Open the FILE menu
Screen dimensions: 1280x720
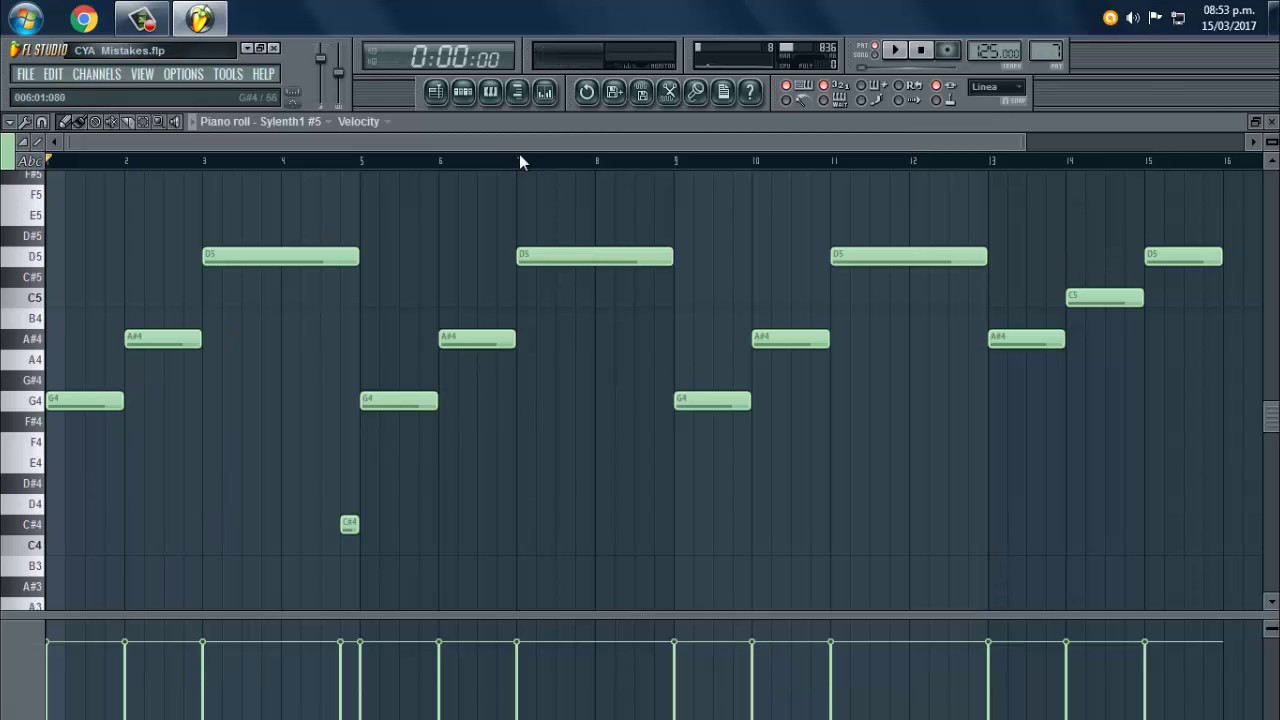[25, 74]
